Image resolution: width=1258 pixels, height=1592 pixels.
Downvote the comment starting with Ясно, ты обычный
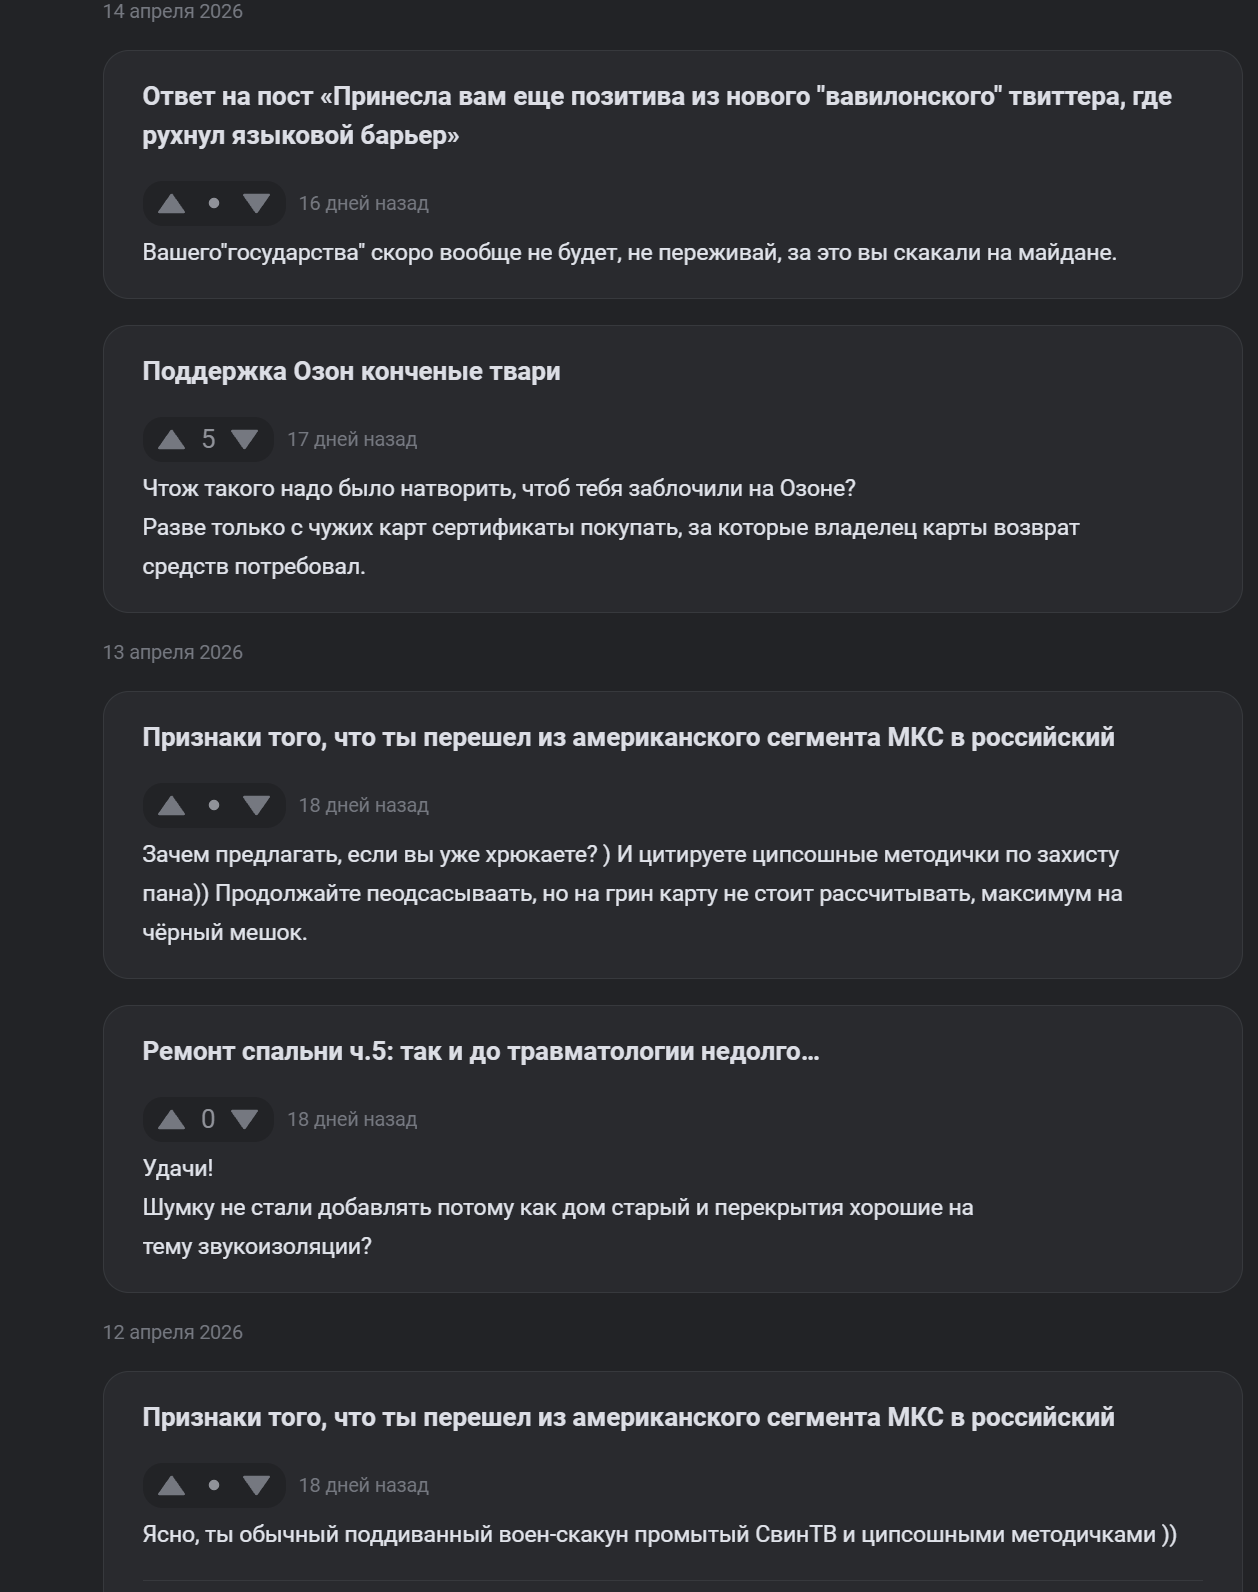(x=256, y=1486)
